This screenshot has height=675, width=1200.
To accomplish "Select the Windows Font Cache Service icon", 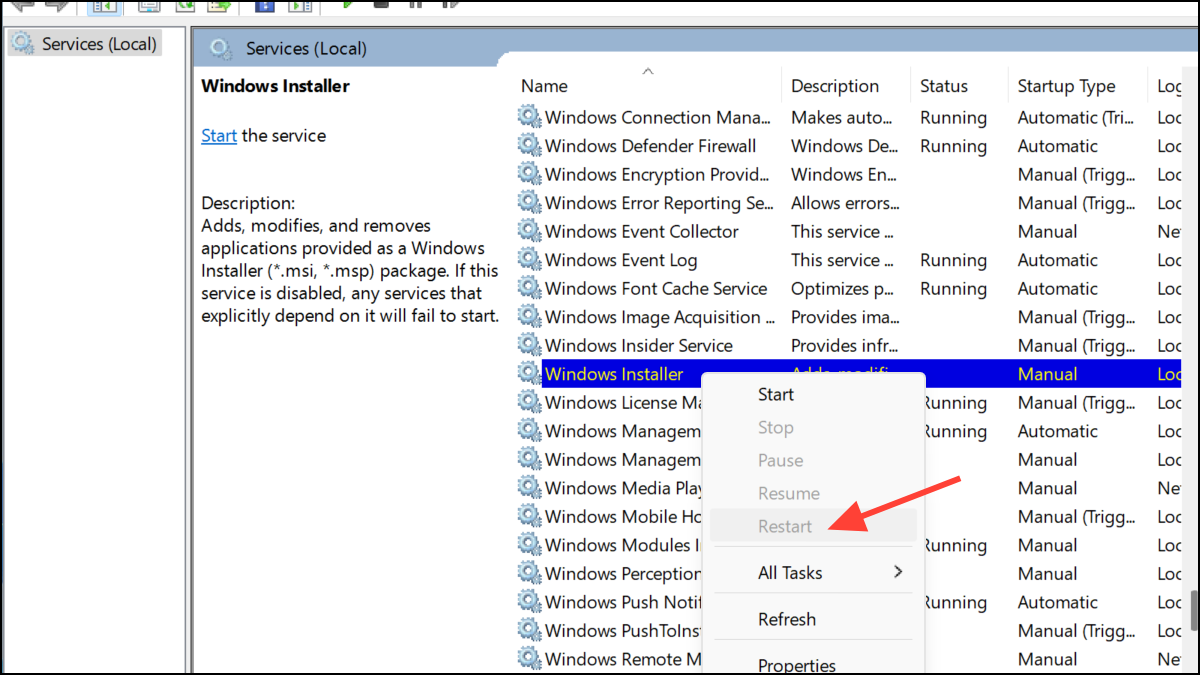I will pyautogui.click(x=528, y=288).
